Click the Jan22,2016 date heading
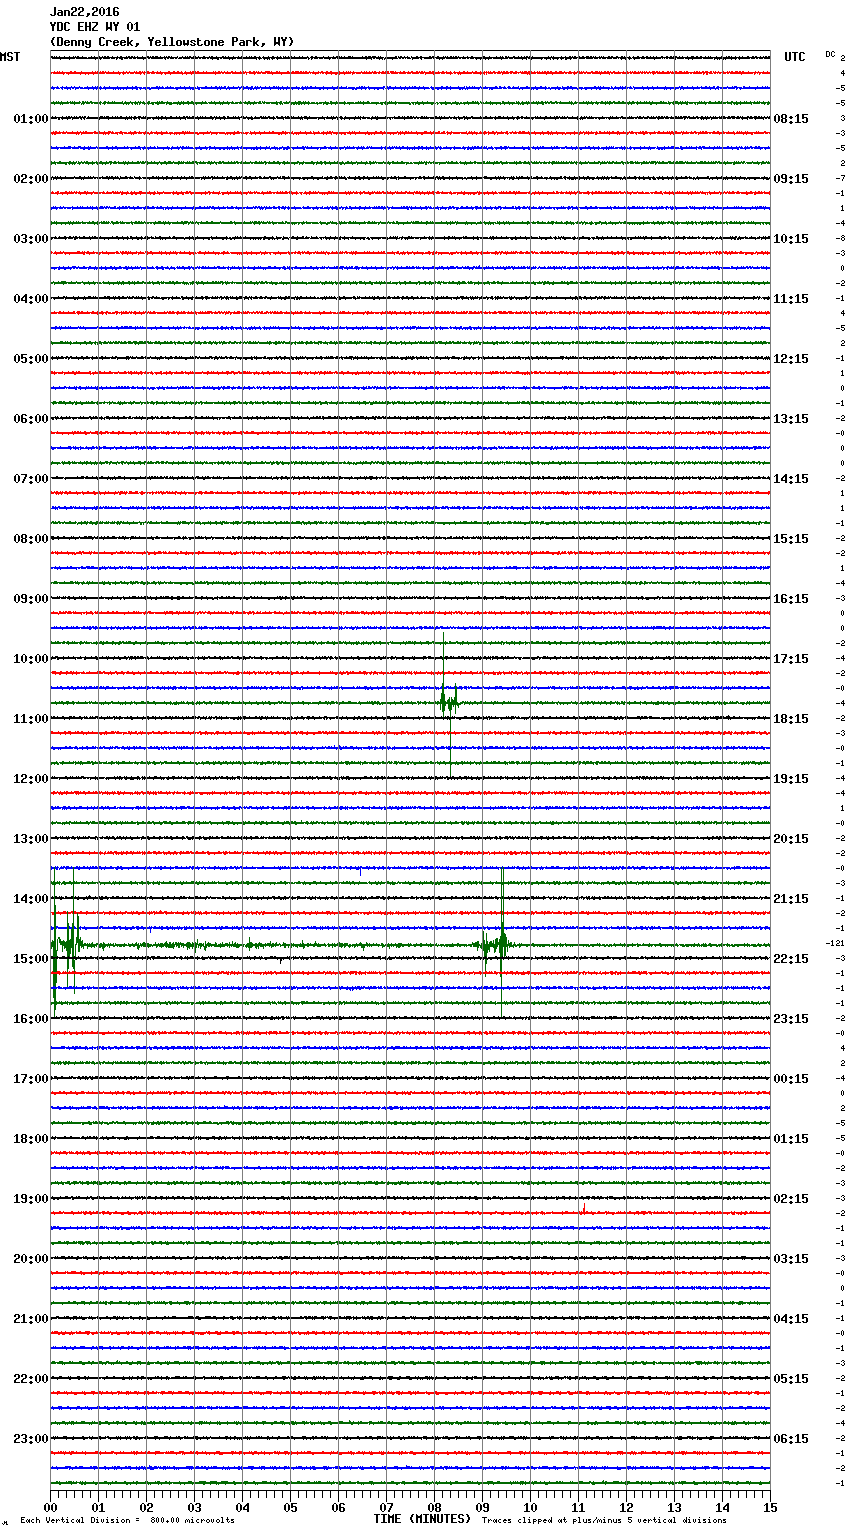The image size is (850, 1534). [x=84, y=12]
